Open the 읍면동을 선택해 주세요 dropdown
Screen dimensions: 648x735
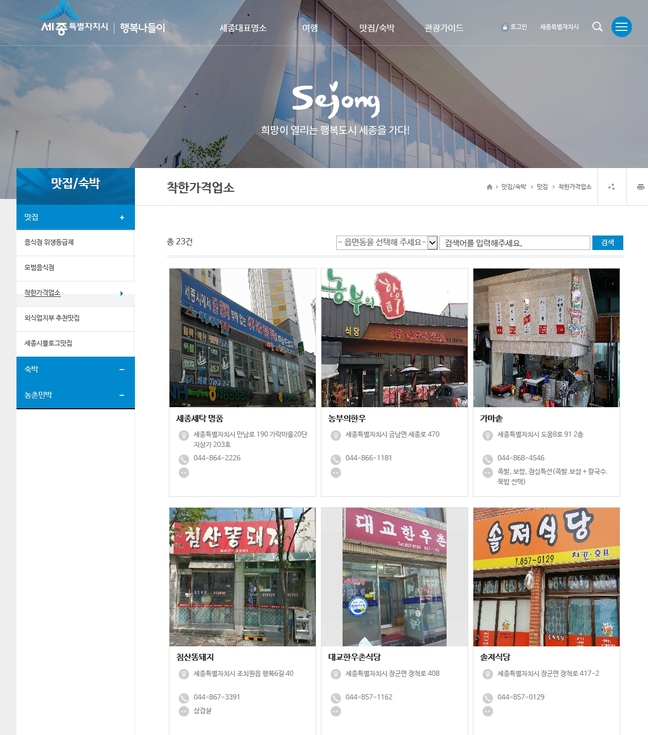(x=387, y=242)
